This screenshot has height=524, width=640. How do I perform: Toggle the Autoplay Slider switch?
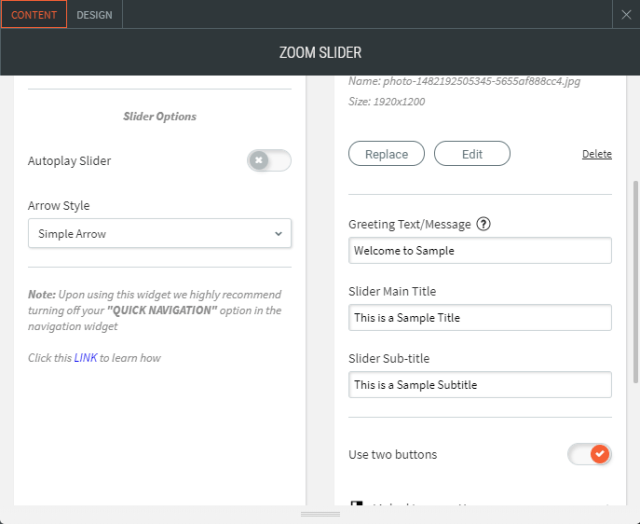pos(269,160)
